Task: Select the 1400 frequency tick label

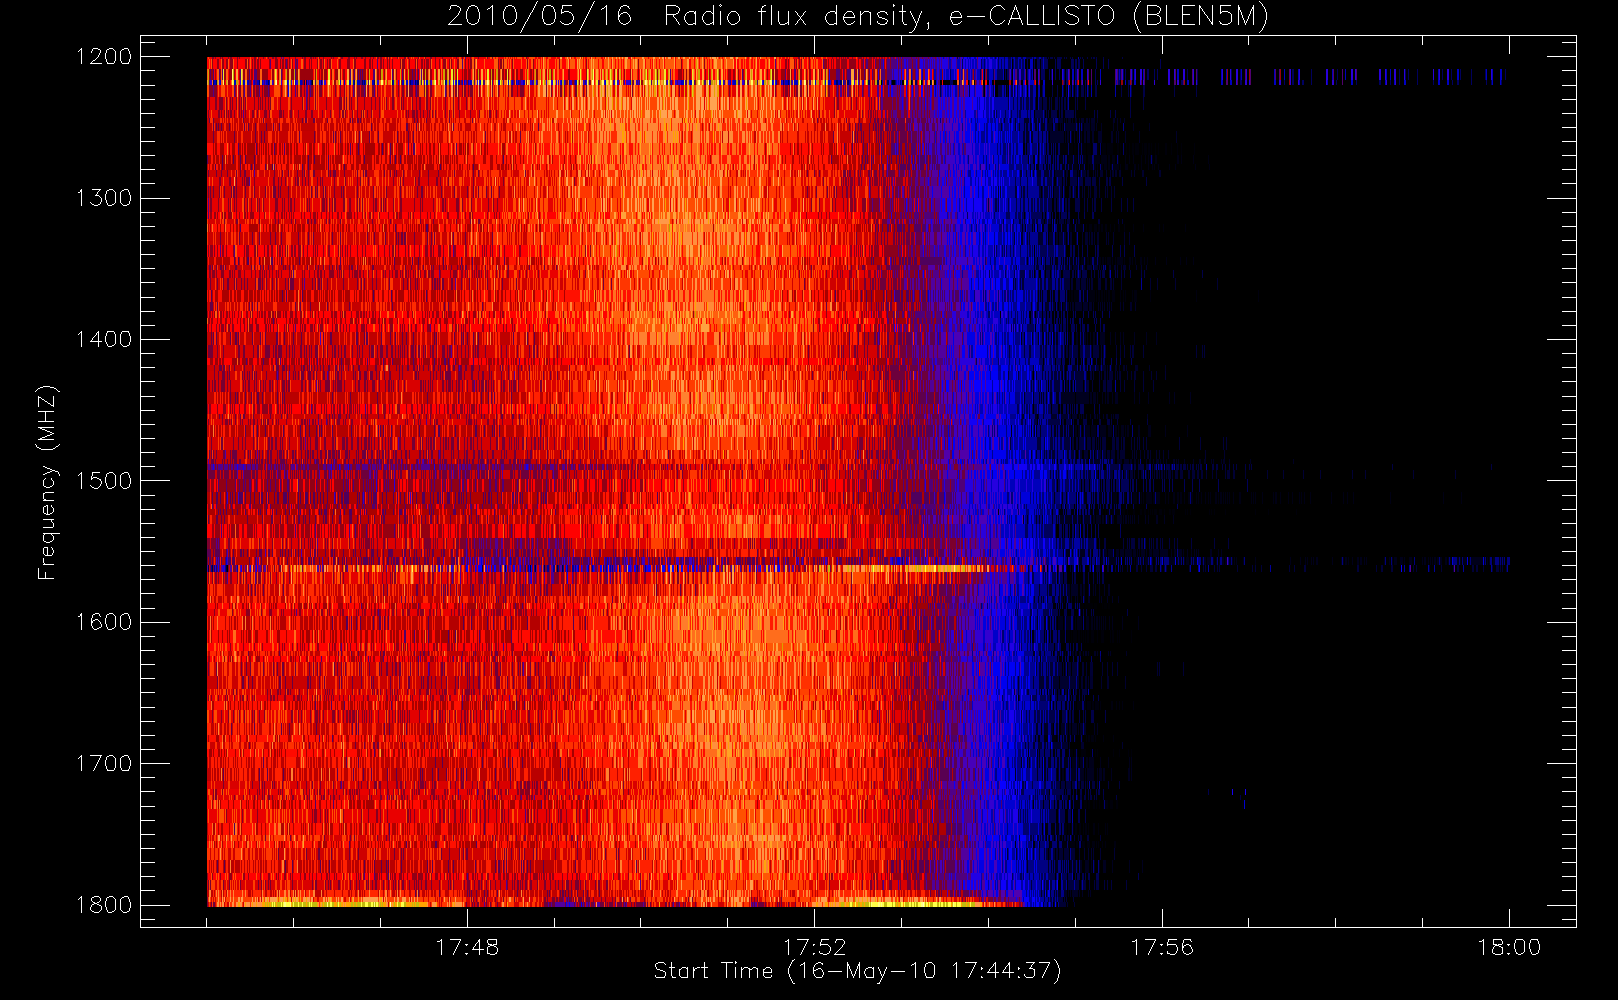Action: pos(104,340)
